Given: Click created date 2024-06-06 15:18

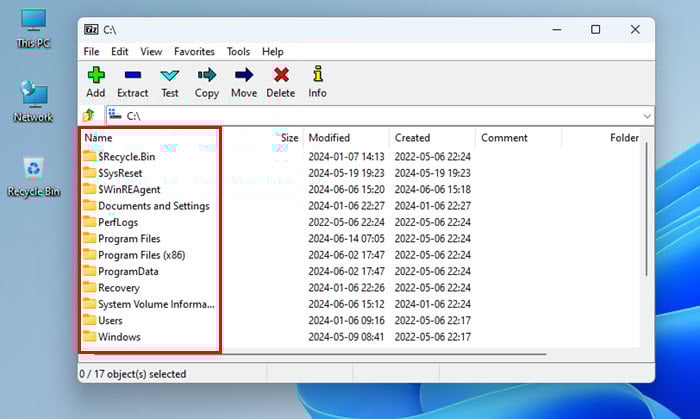Looking at the screenshot, I should (433, 189).
